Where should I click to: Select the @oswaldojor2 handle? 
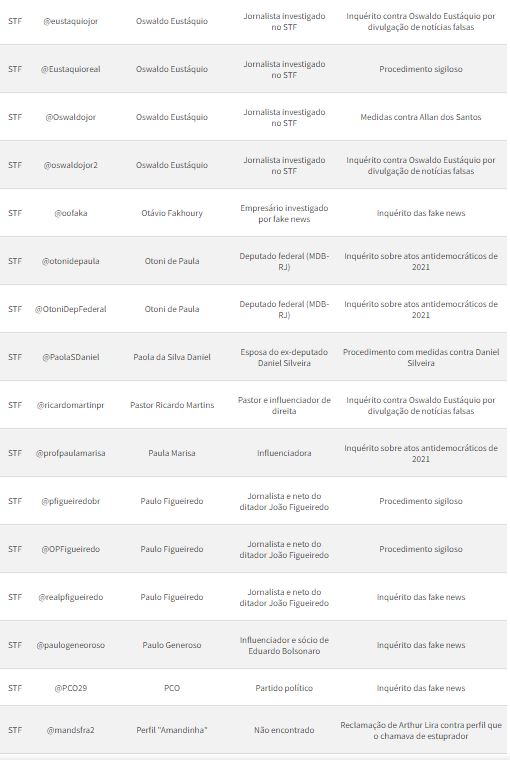(71, 165)
